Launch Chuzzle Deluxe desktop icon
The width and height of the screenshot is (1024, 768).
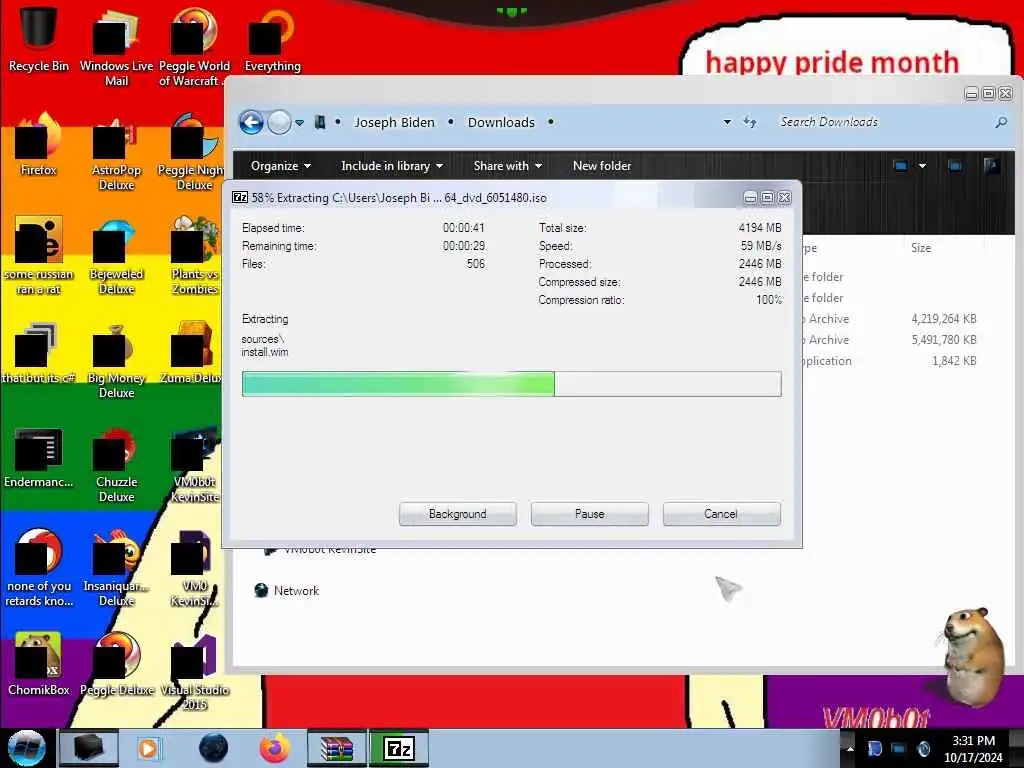(x=116, y=465)
